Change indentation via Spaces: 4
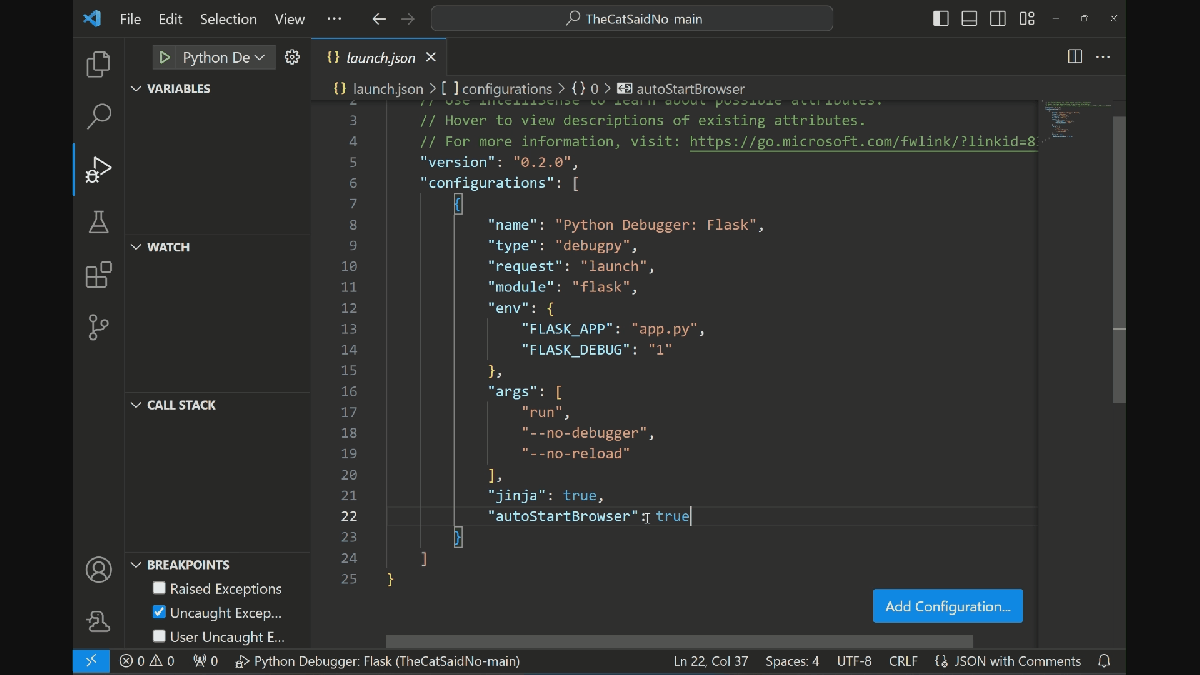This screenshot has height=675, width=1200. [792, 661]
